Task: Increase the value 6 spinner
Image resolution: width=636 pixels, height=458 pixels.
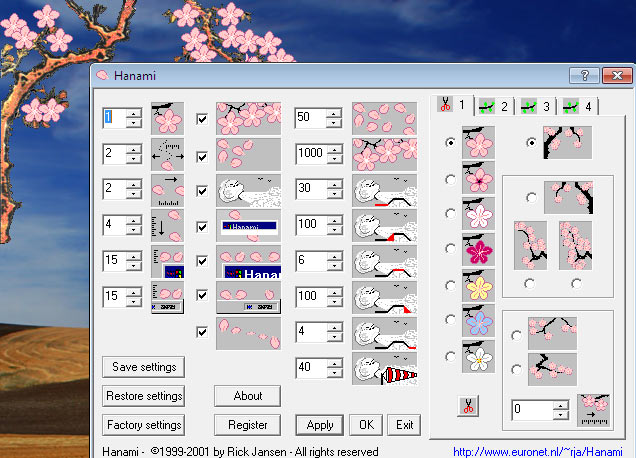Action: click(335, 256)
